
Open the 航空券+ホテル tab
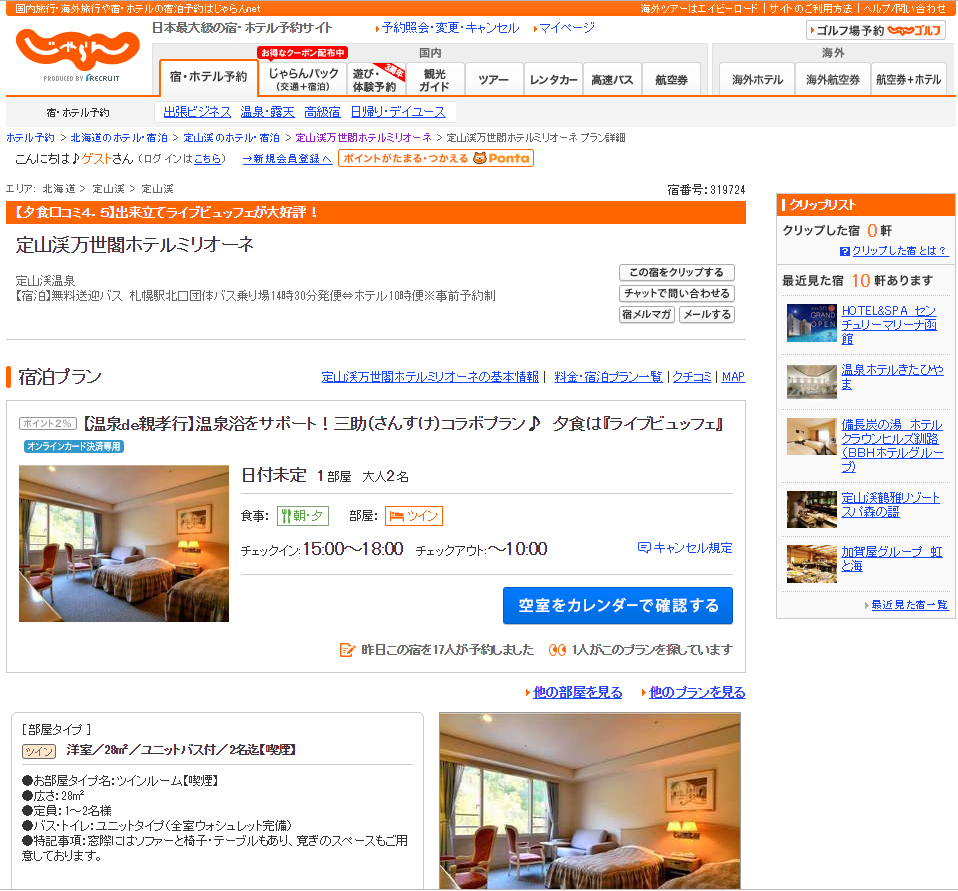click(x=909, y=79)
